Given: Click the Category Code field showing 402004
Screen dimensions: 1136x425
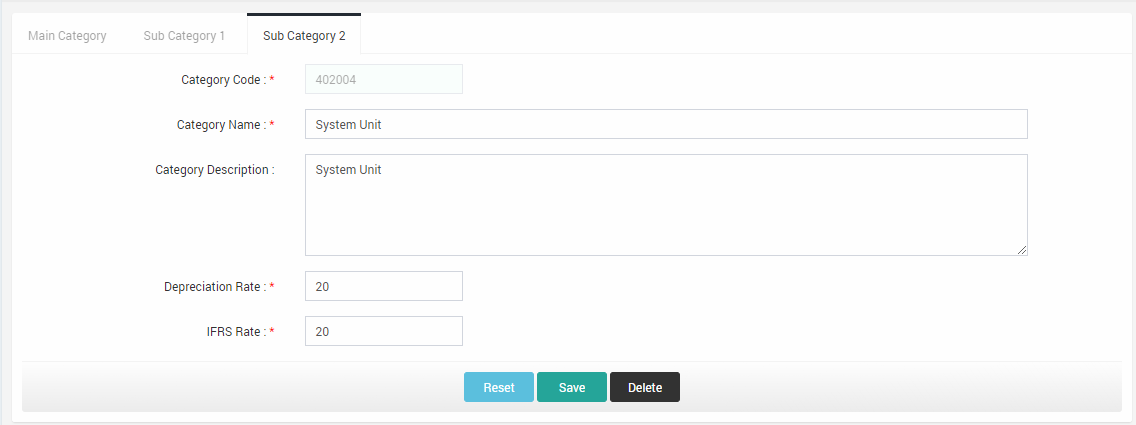Looking at the screenshot, I should (383, 80).
